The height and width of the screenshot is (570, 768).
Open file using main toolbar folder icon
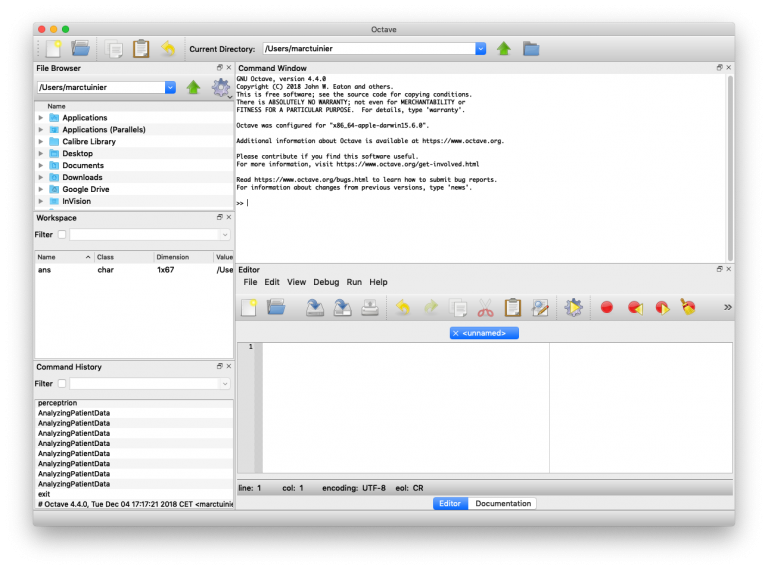click(x=80, y=48)
